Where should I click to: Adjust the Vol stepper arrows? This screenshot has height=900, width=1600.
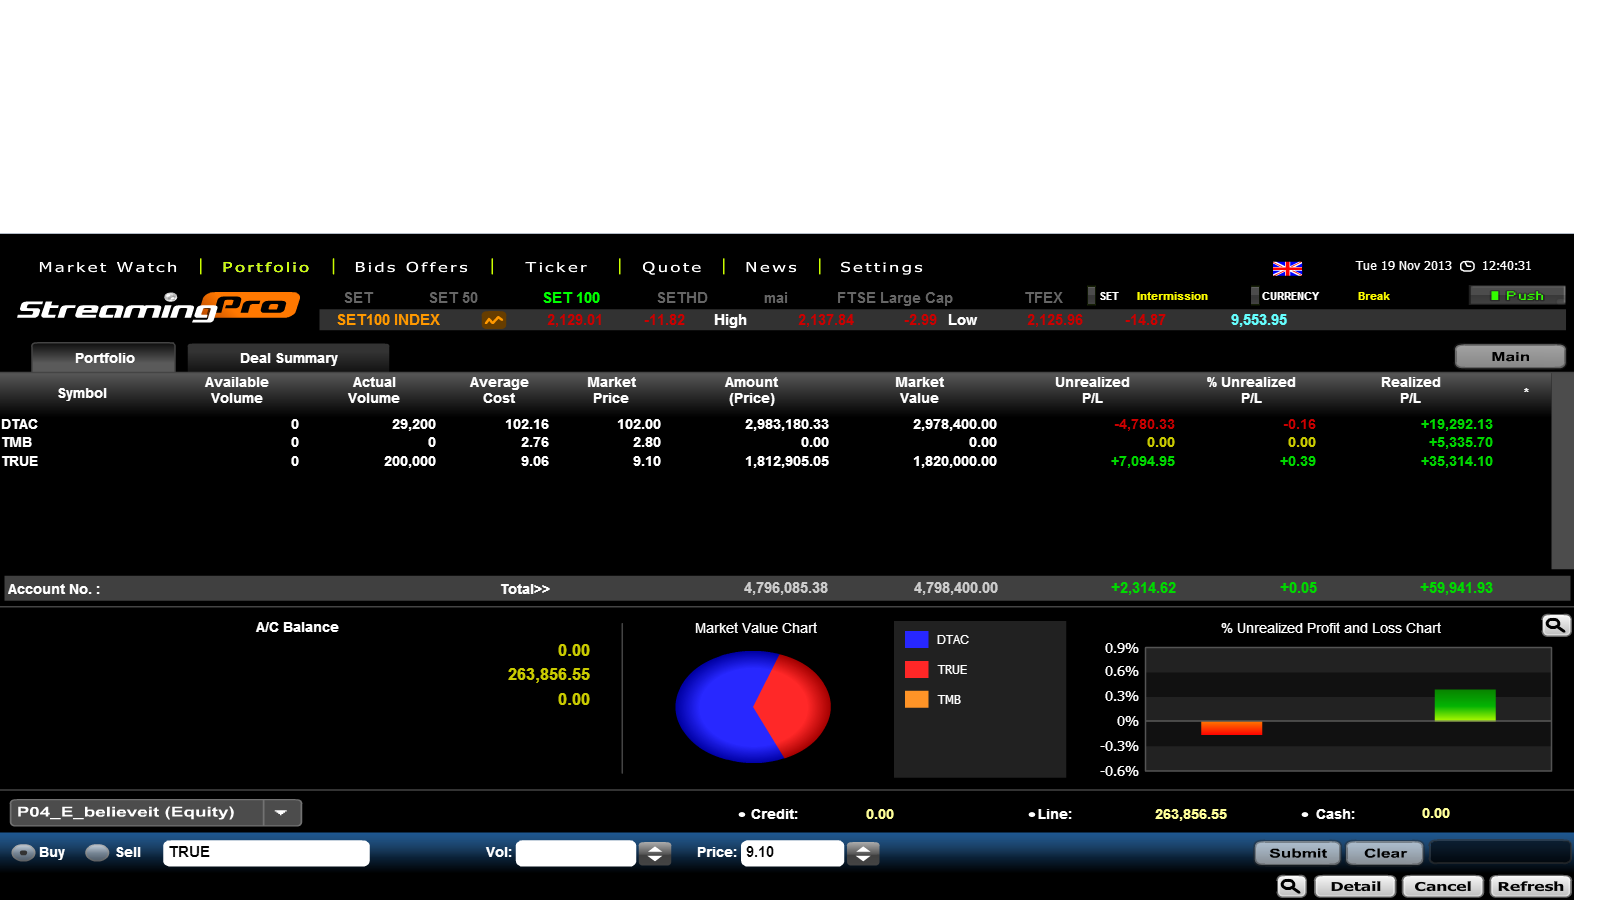(655, 853)
